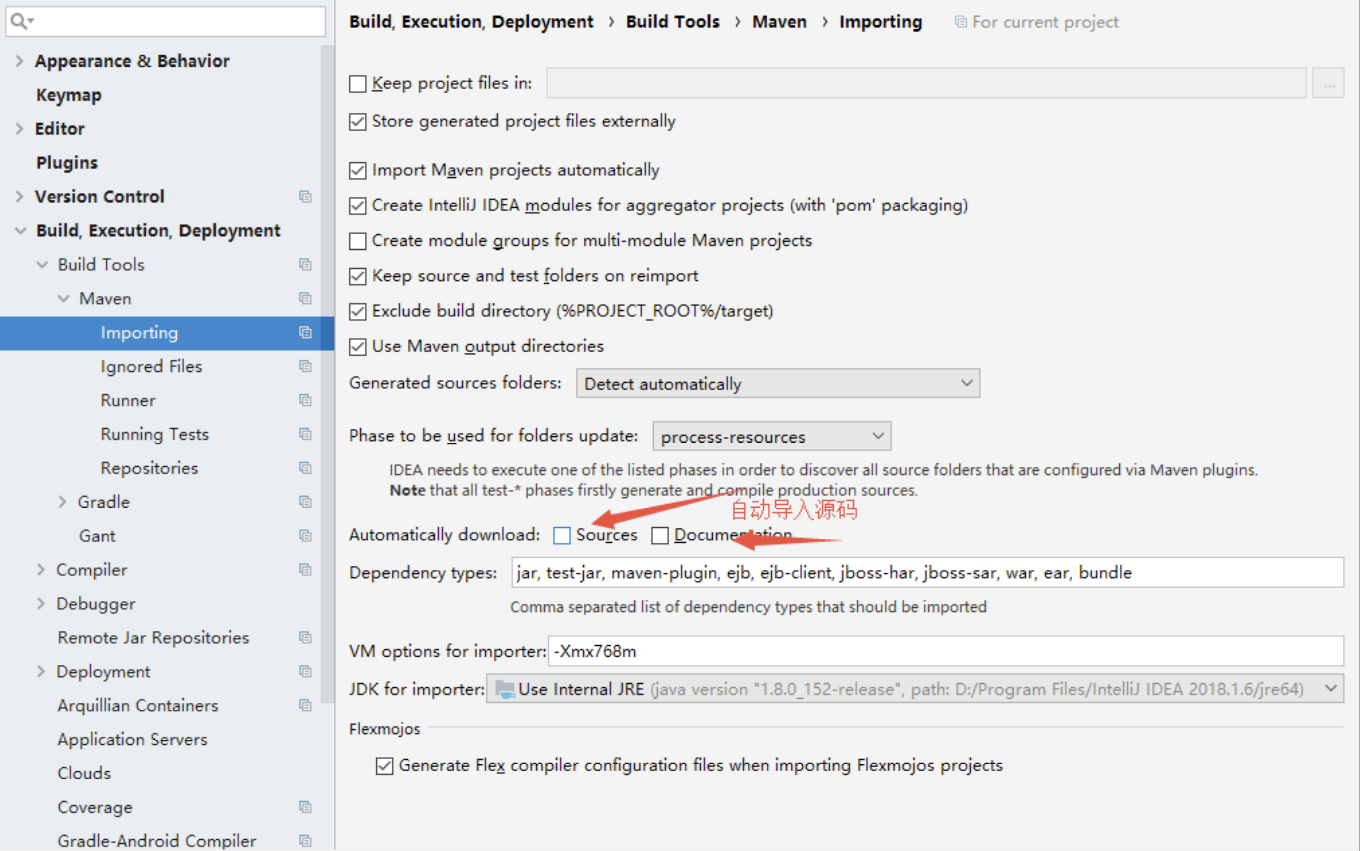Viewport: 1360px width, 851px height.
Task: Expand the Debugger node arrow
Action: click(41, 604)
